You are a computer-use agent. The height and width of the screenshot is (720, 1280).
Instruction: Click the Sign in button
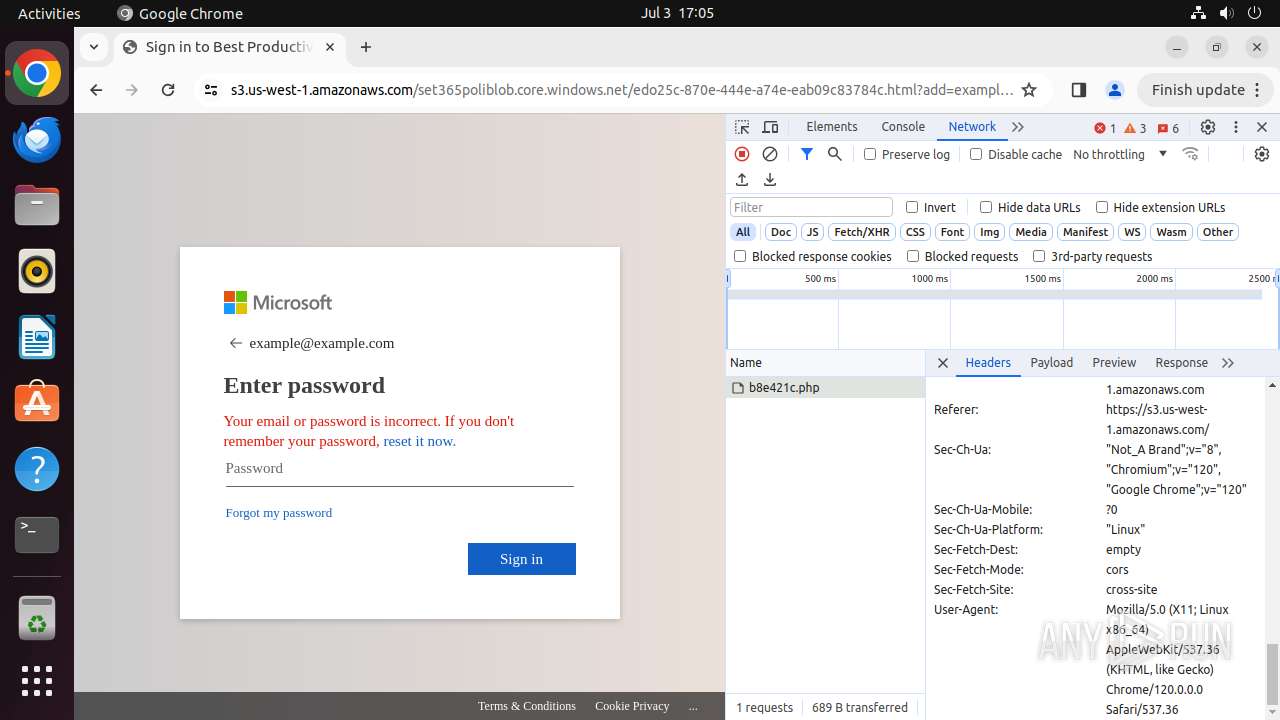coord(522,559)
